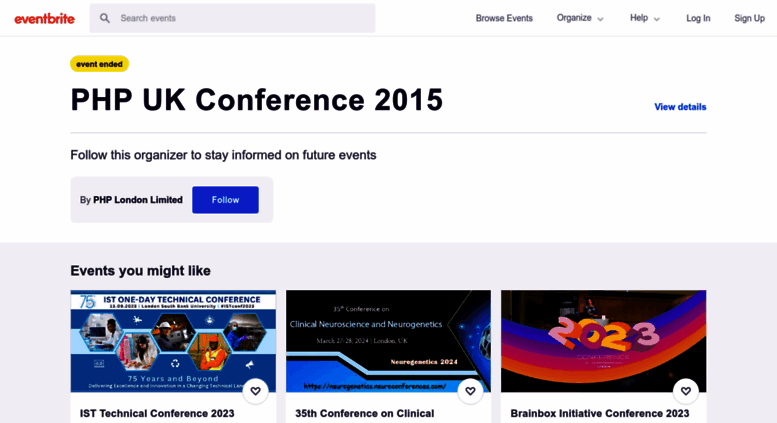Open the 2023 Brainbox conference thumbnail

[604, 341]
